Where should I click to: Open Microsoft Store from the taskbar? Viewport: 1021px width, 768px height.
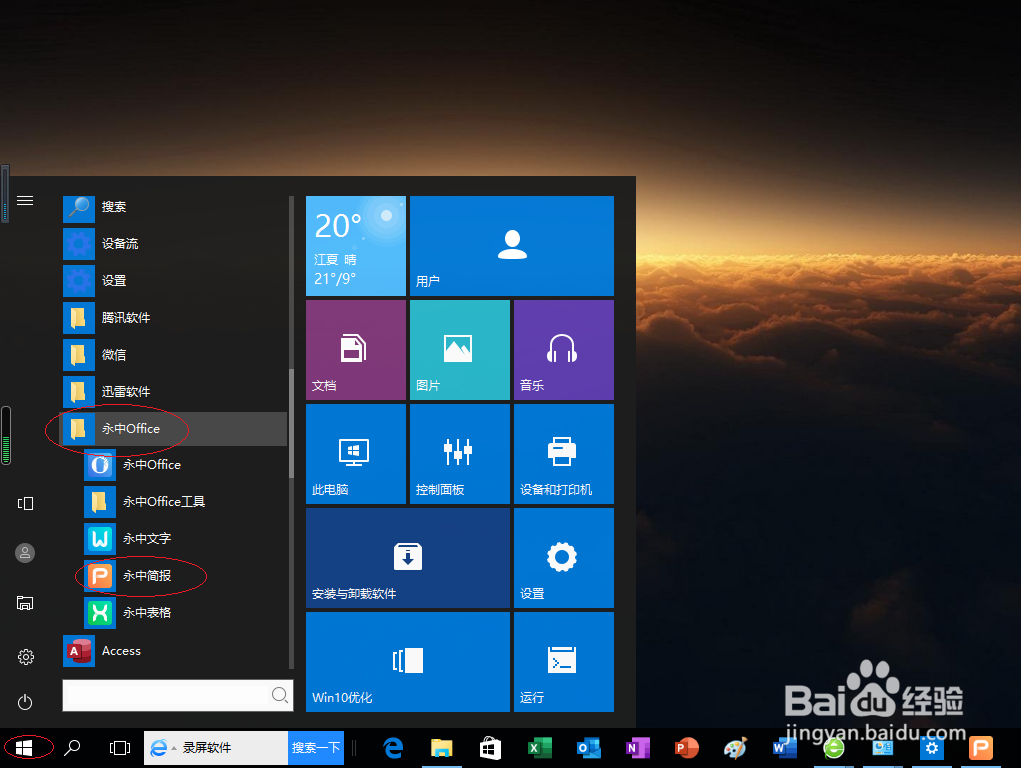[x=490, y=748]
